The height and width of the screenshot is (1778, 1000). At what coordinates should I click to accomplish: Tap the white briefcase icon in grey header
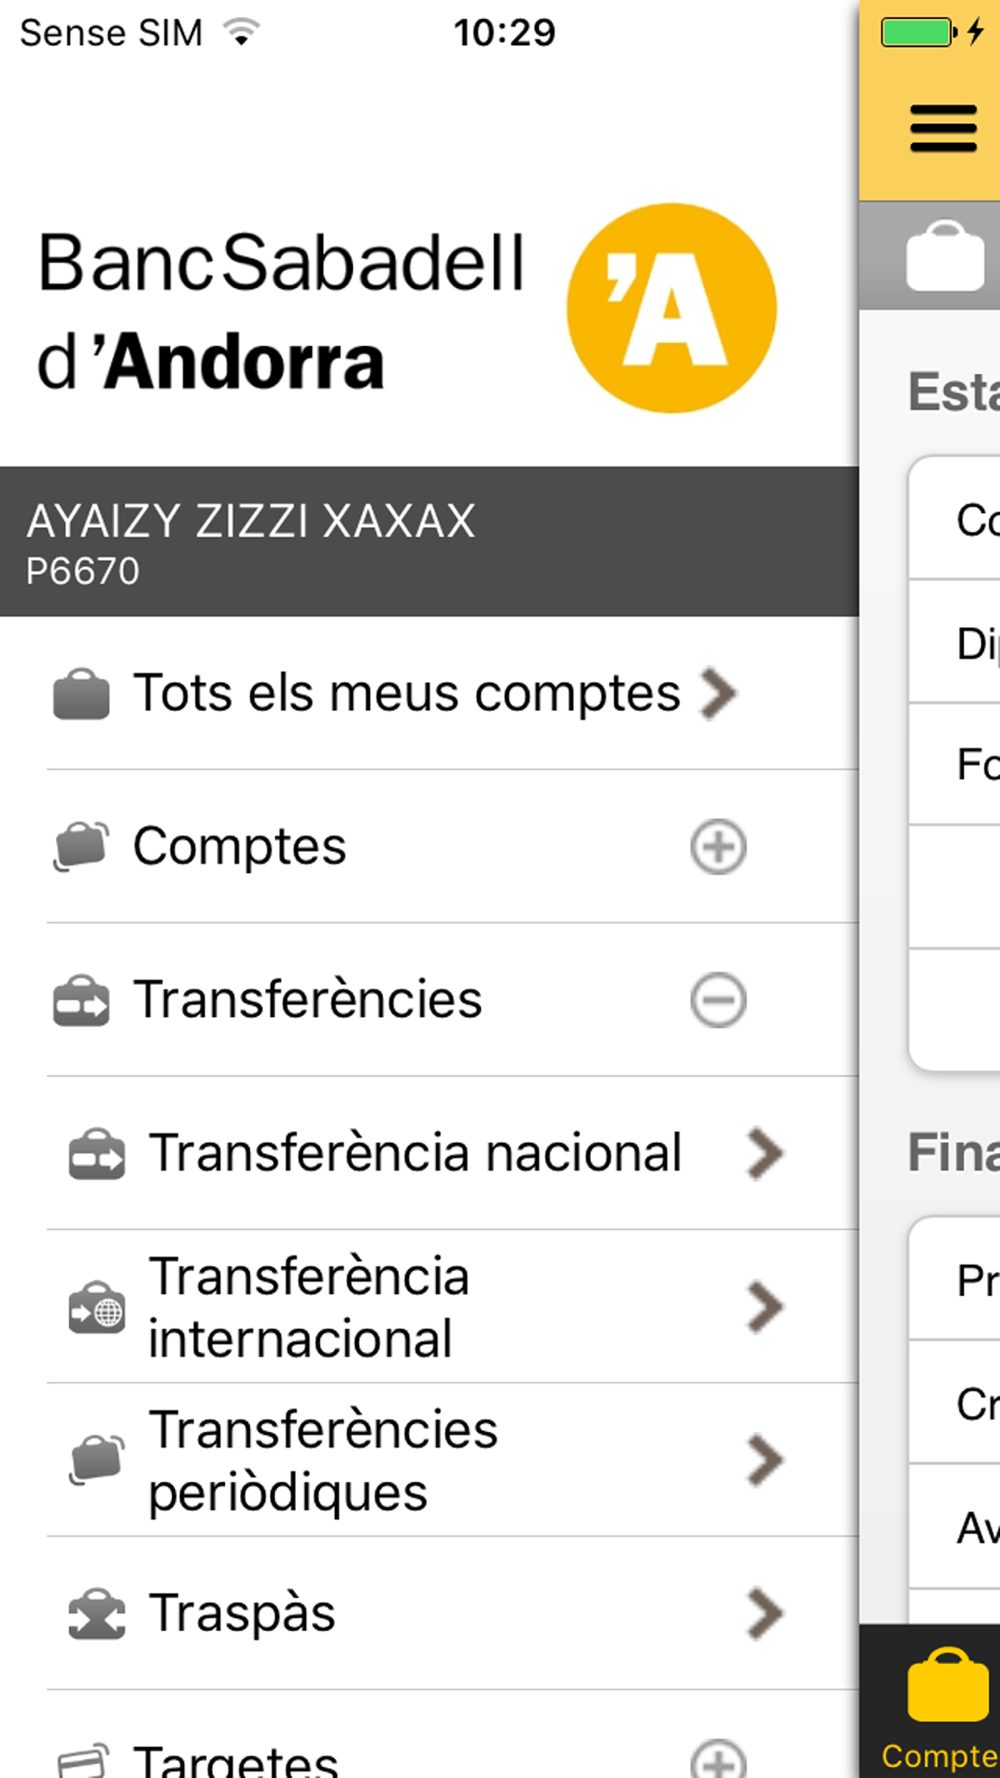(945, 256)
